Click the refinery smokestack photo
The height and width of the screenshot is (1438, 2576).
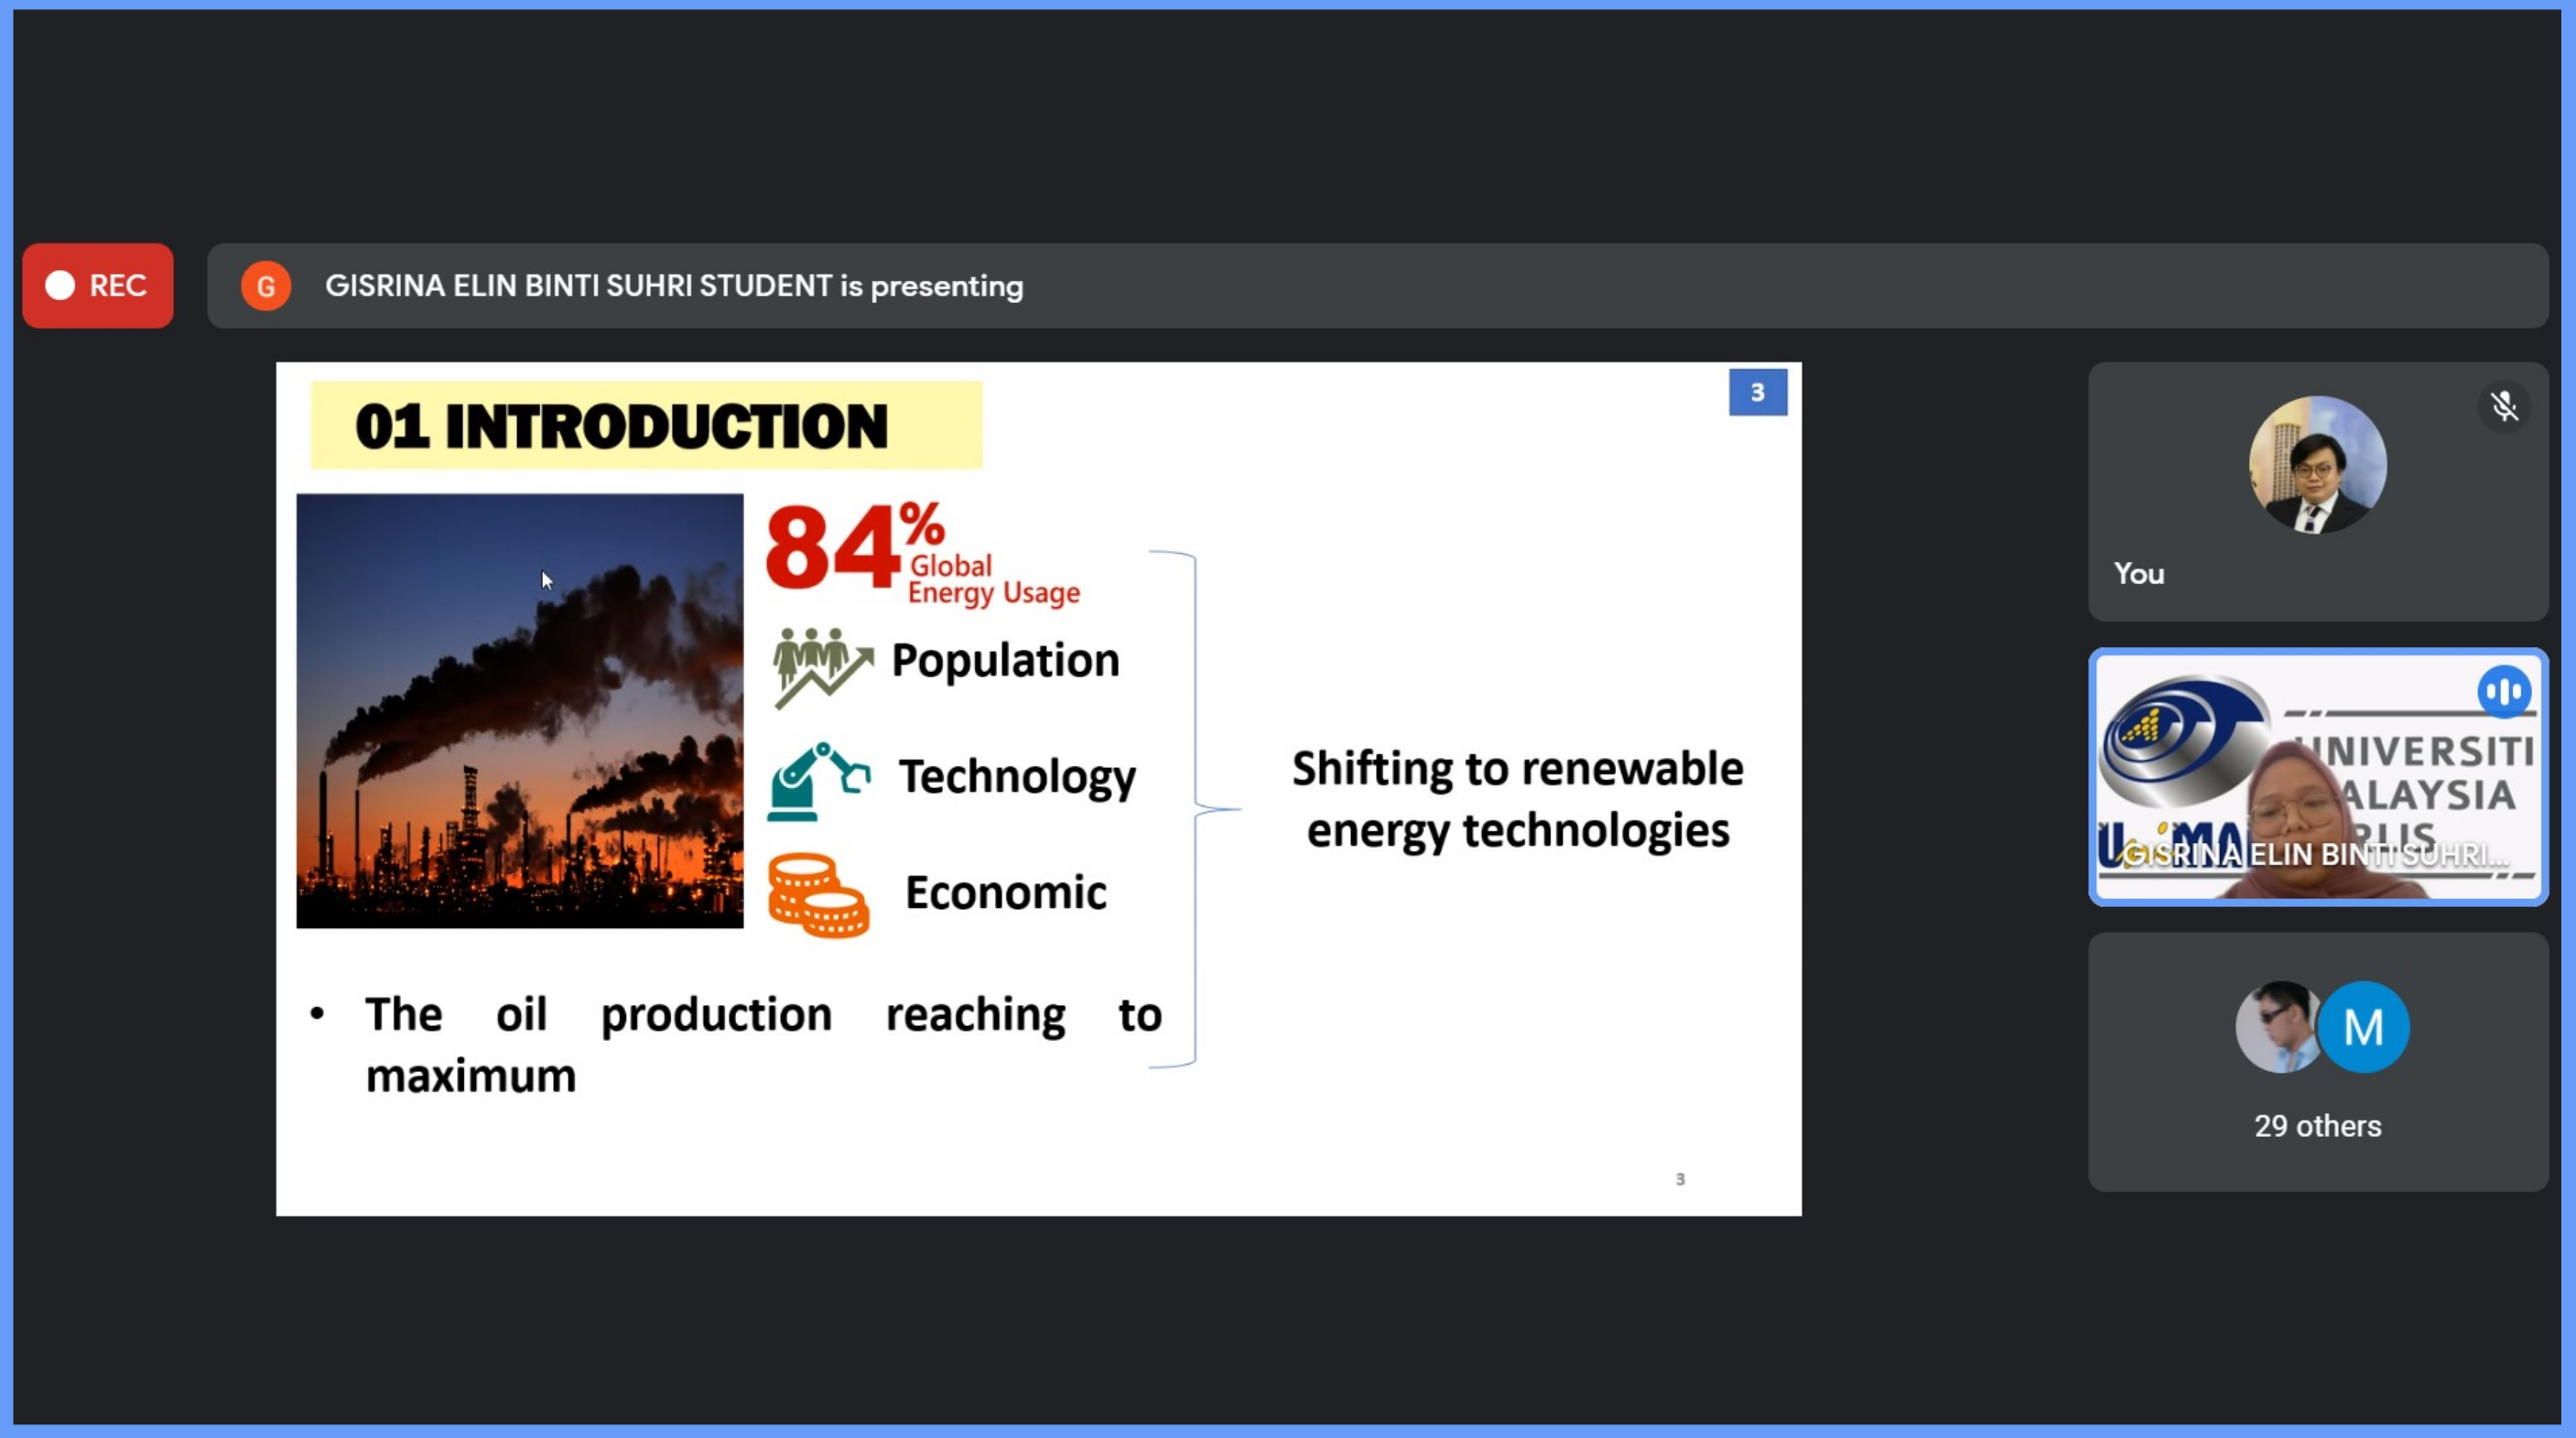519,711
